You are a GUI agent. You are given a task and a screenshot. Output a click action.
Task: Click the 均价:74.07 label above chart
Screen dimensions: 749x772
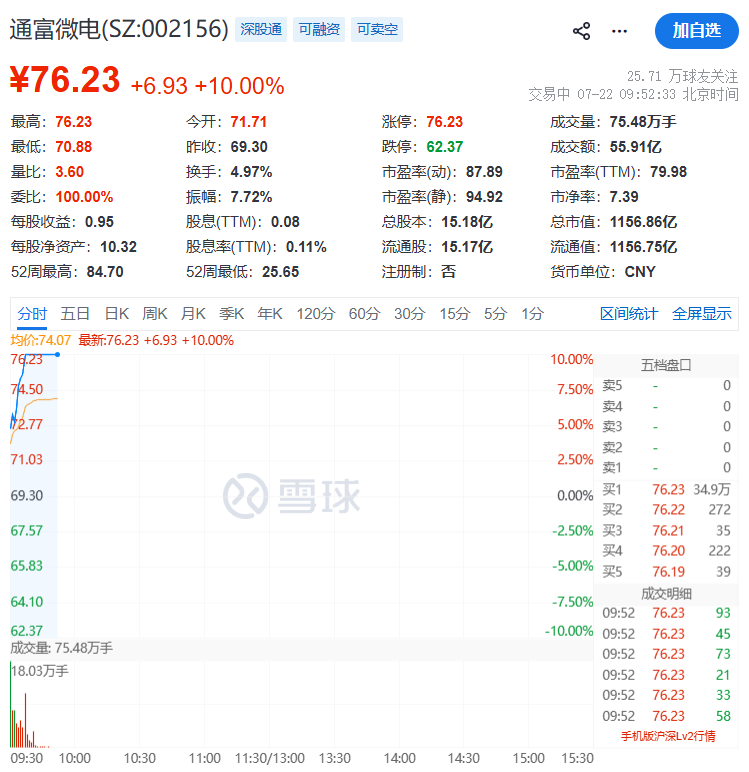click(x=41, y=340)
